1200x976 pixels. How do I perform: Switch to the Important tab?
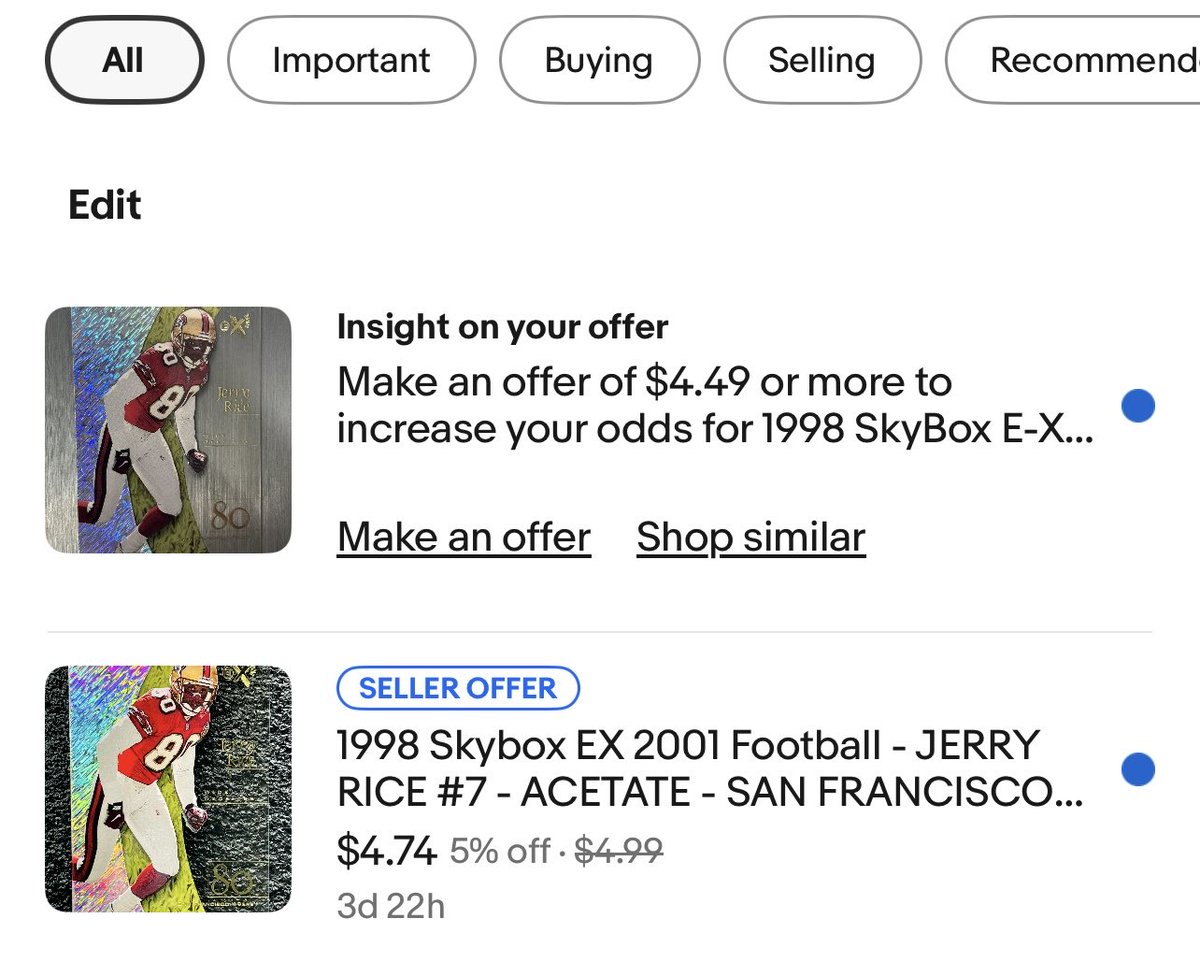tap(351, 60)
